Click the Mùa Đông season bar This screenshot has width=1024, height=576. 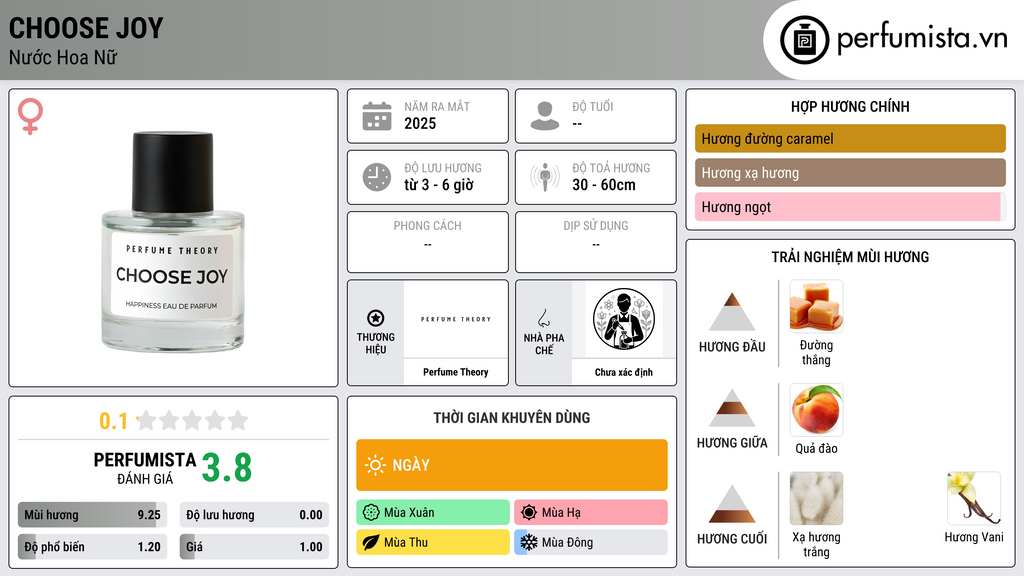click(x=591, y=542)
